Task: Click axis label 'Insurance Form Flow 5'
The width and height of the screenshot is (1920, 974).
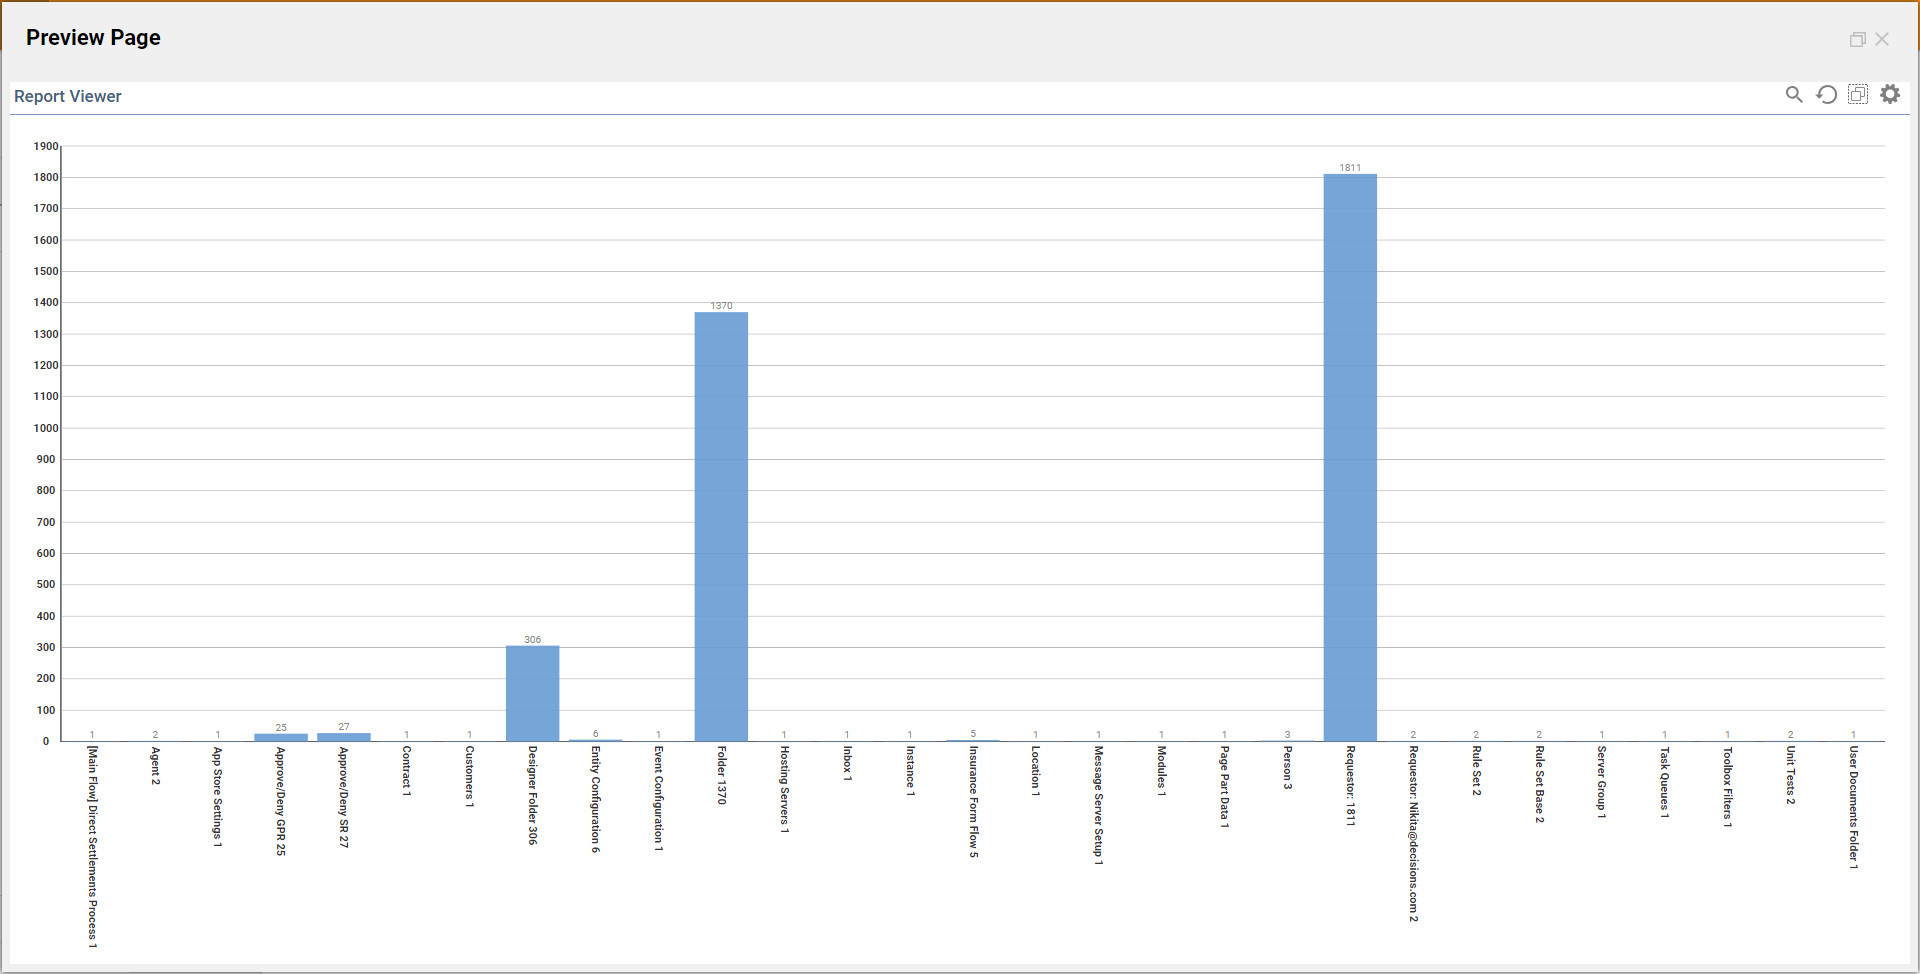Action: (x=973, y=802)
